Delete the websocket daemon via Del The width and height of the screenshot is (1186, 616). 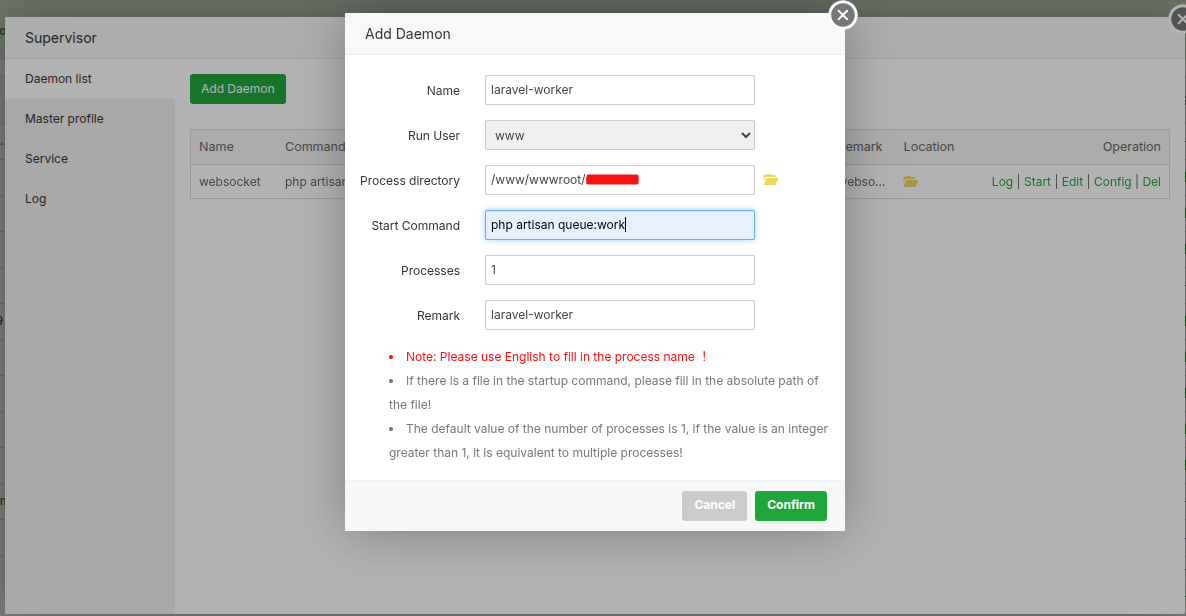(1151, 181)
